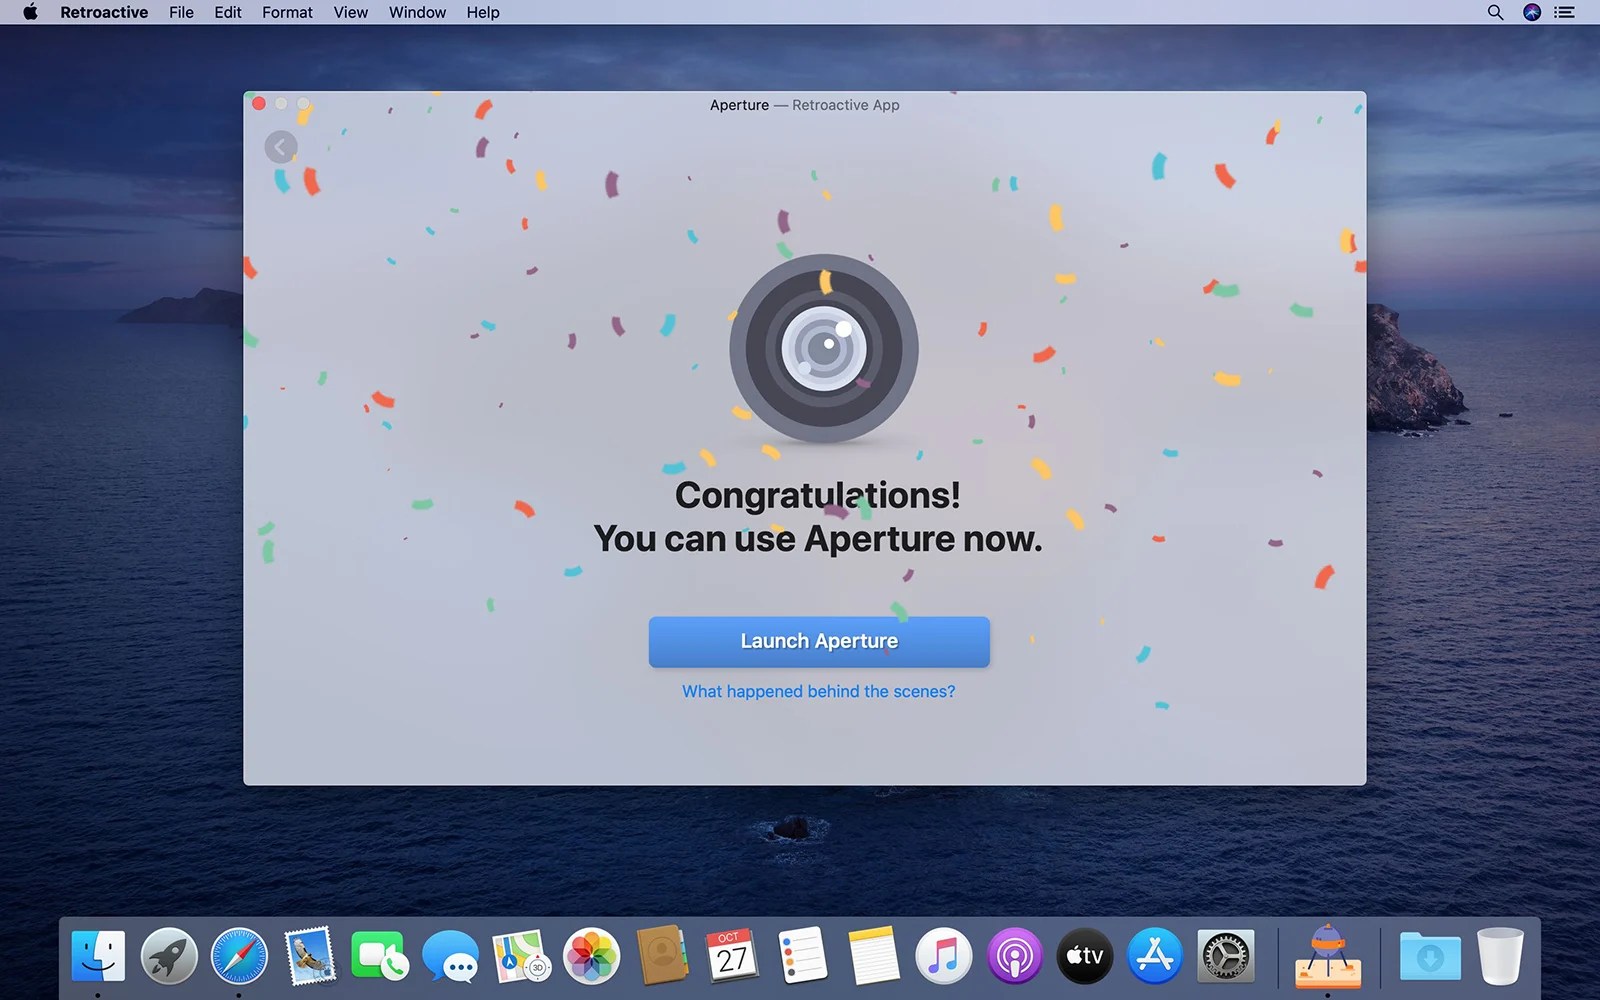Open Apple Maps

(520, 955)
